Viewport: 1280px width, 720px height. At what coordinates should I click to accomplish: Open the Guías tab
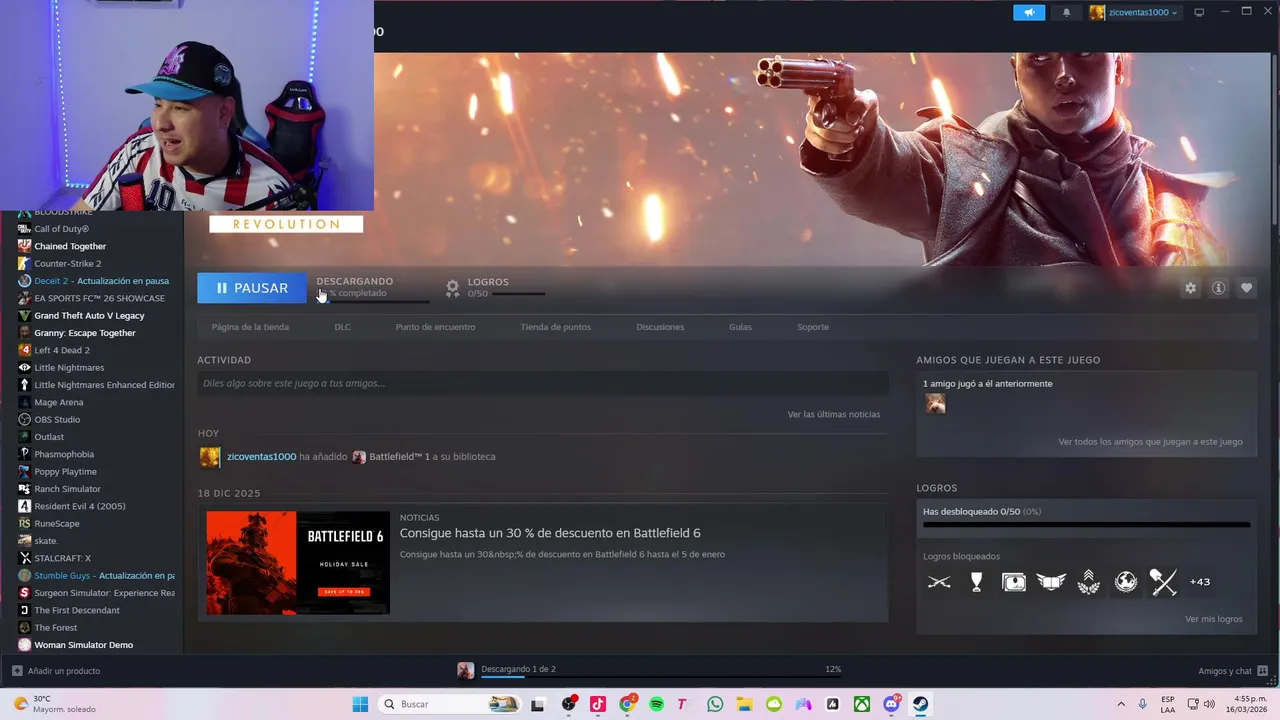coord(740,327)
